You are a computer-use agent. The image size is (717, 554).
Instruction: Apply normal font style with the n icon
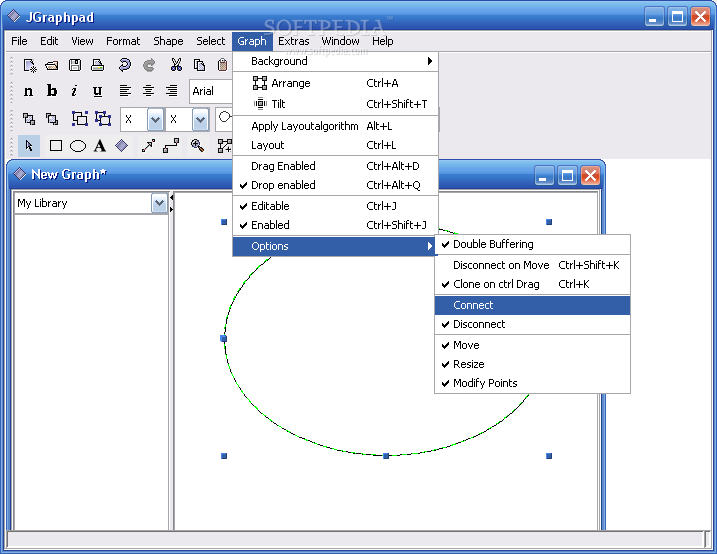coord(28,91)
